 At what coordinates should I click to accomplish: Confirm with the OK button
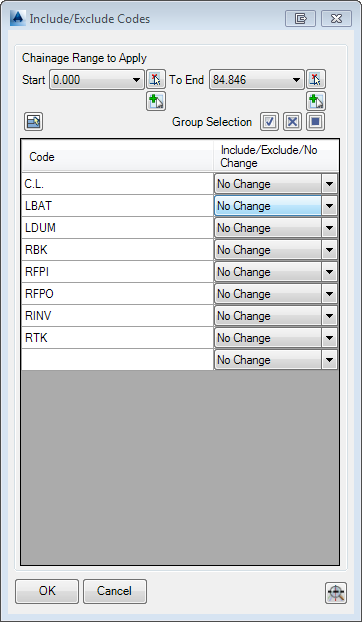click(47, 591)
